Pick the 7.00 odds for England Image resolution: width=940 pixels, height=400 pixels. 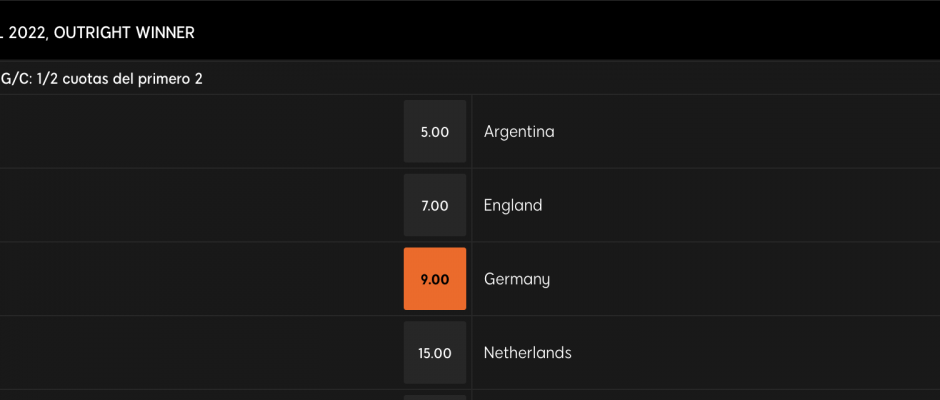tap(435, 205)
